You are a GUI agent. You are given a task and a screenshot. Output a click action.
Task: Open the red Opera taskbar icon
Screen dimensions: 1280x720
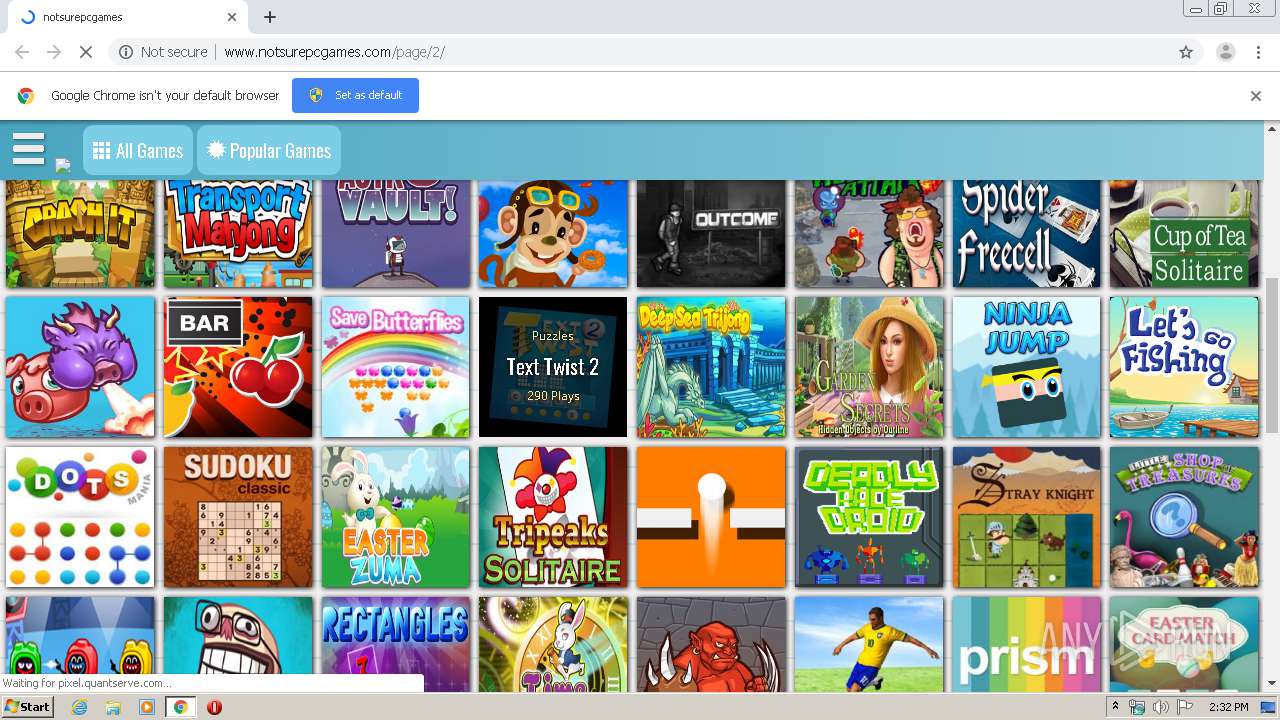click(214, 707)
